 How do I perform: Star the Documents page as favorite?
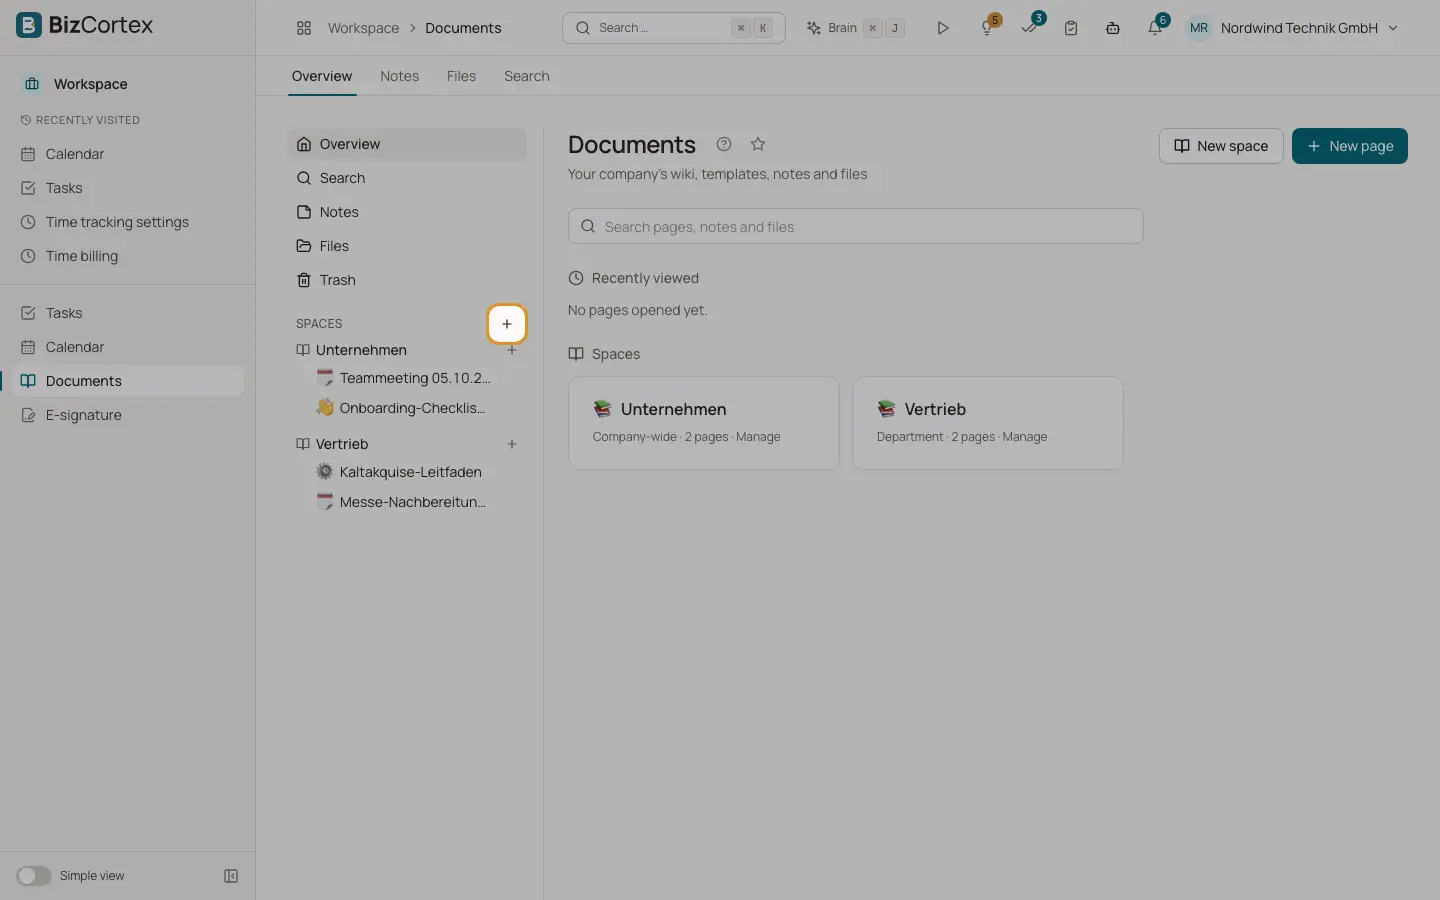[x=758, y=144]
